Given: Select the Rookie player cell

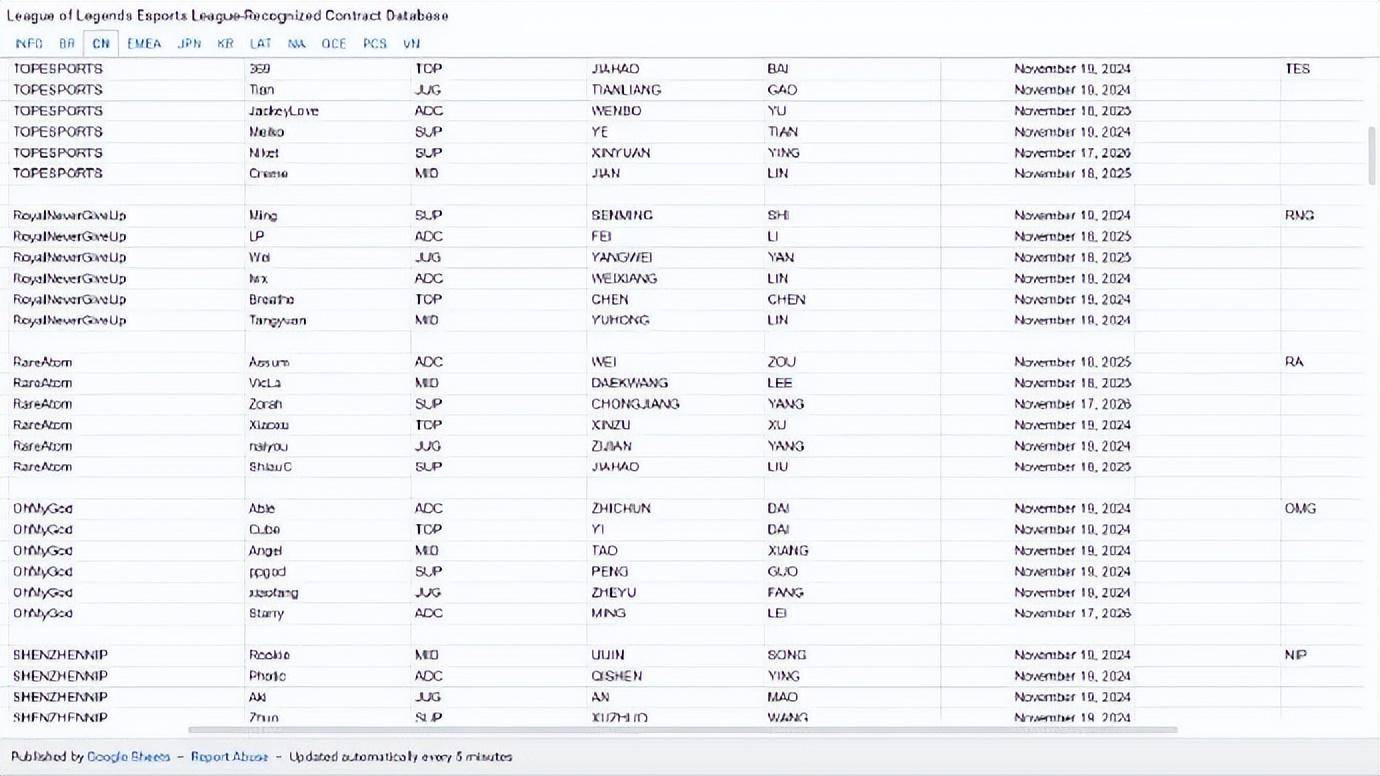Looking at the screenshot, I should pos(269,655).
